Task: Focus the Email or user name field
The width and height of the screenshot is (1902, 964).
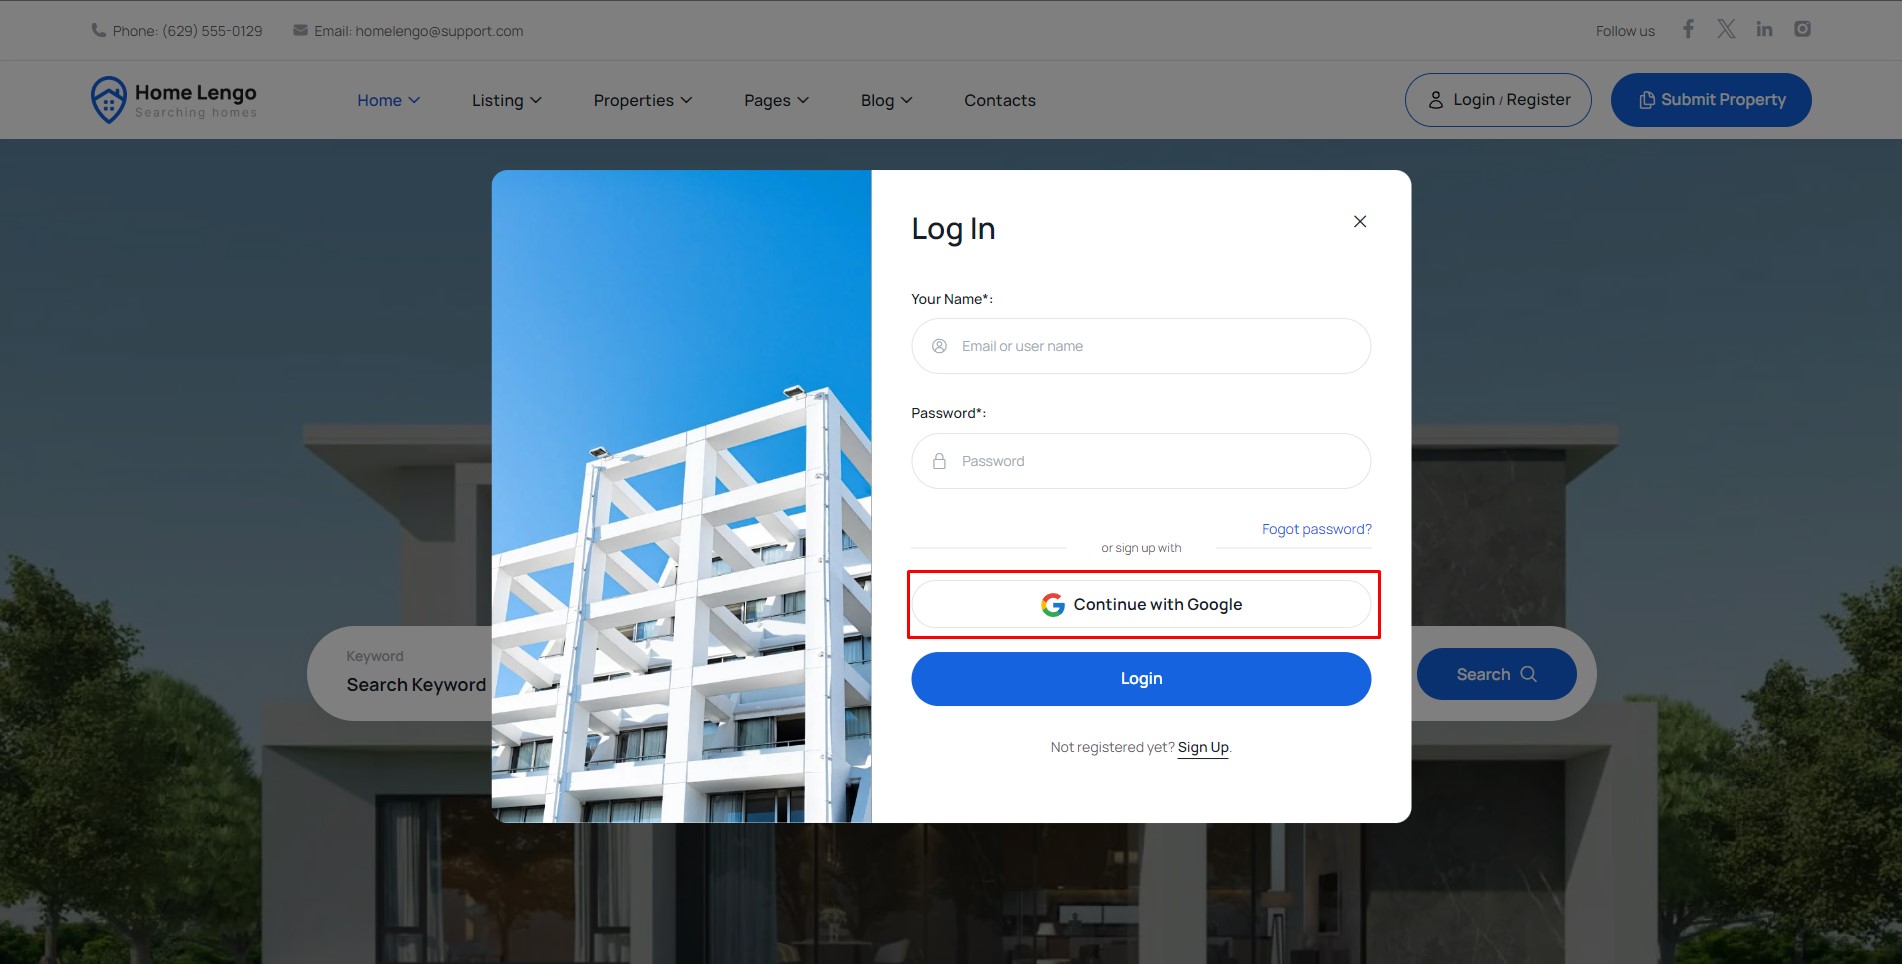Action: point(1141,346)
